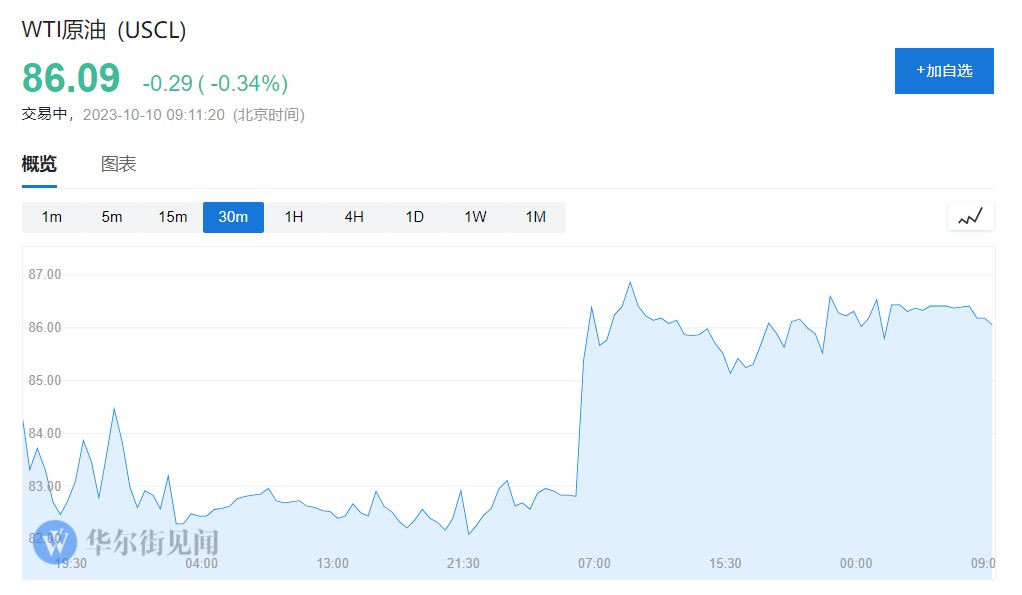1022x595 pixels.
Task: Switch chart to 4H interval
Action: [x=354, y=217]
